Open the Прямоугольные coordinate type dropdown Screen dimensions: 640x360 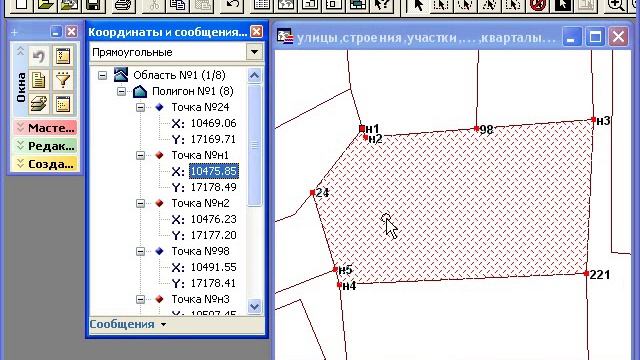(x=254, y=52)
